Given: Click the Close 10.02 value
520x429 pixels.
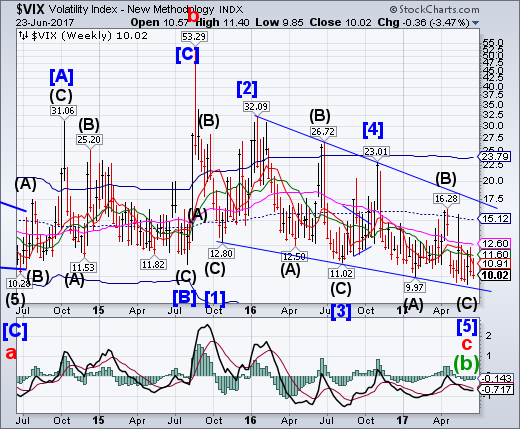Looking at the screenshot, I should point(340,23).
